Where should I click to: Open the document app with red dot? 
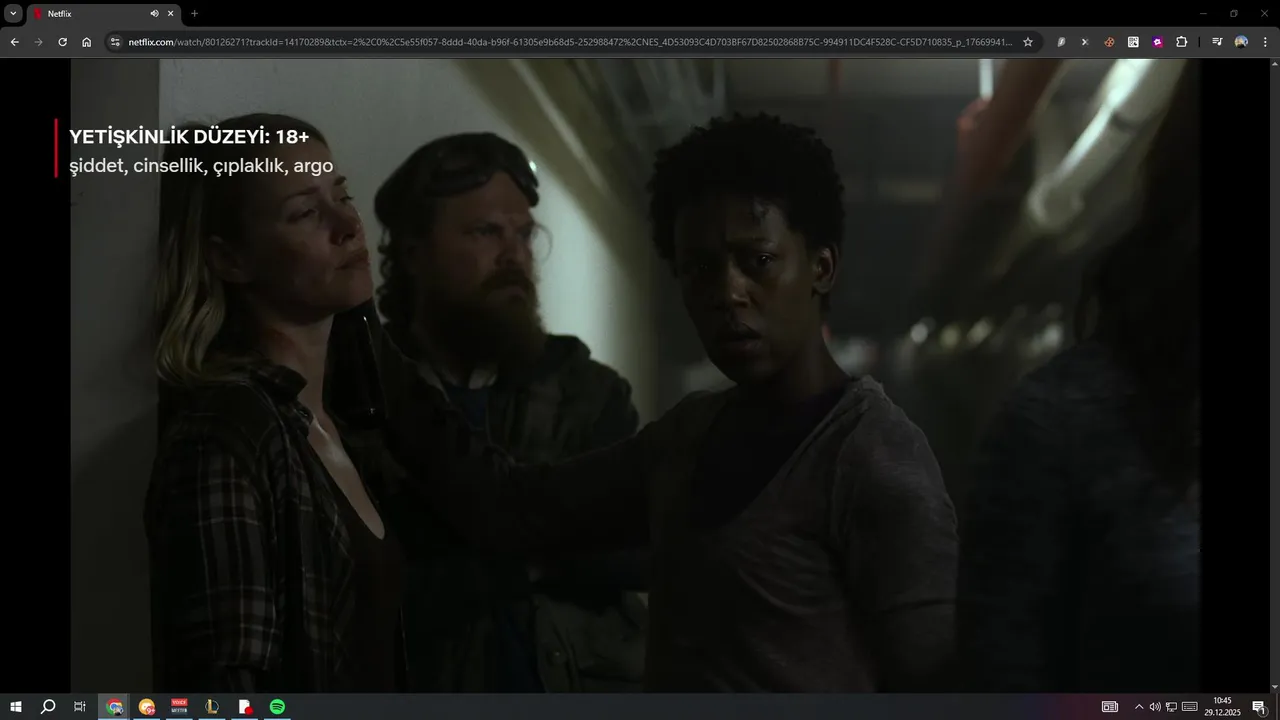(x=244, y=707)
